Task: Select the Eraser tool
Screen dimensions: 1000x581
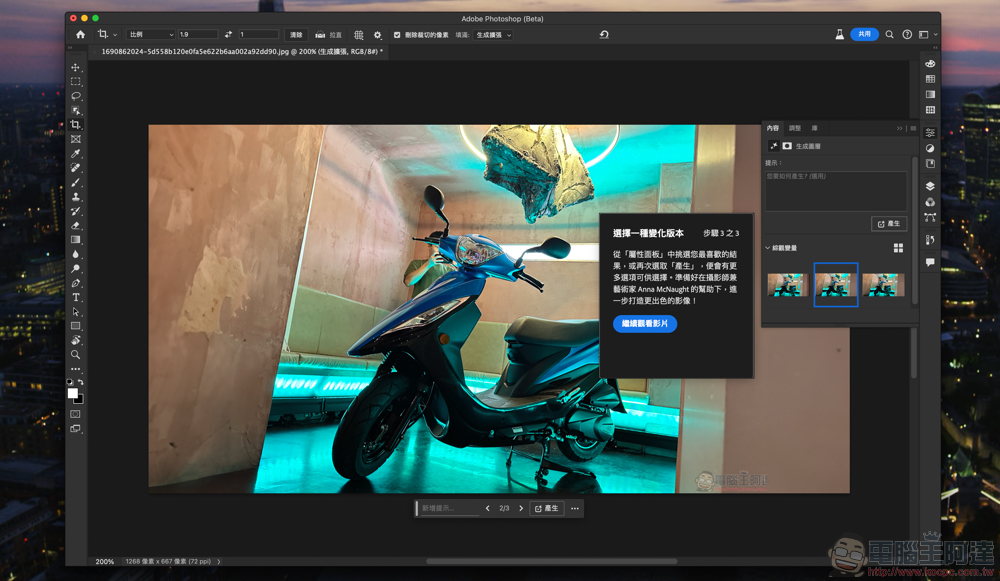Action: pyautogui.click(x=76, y=225)
